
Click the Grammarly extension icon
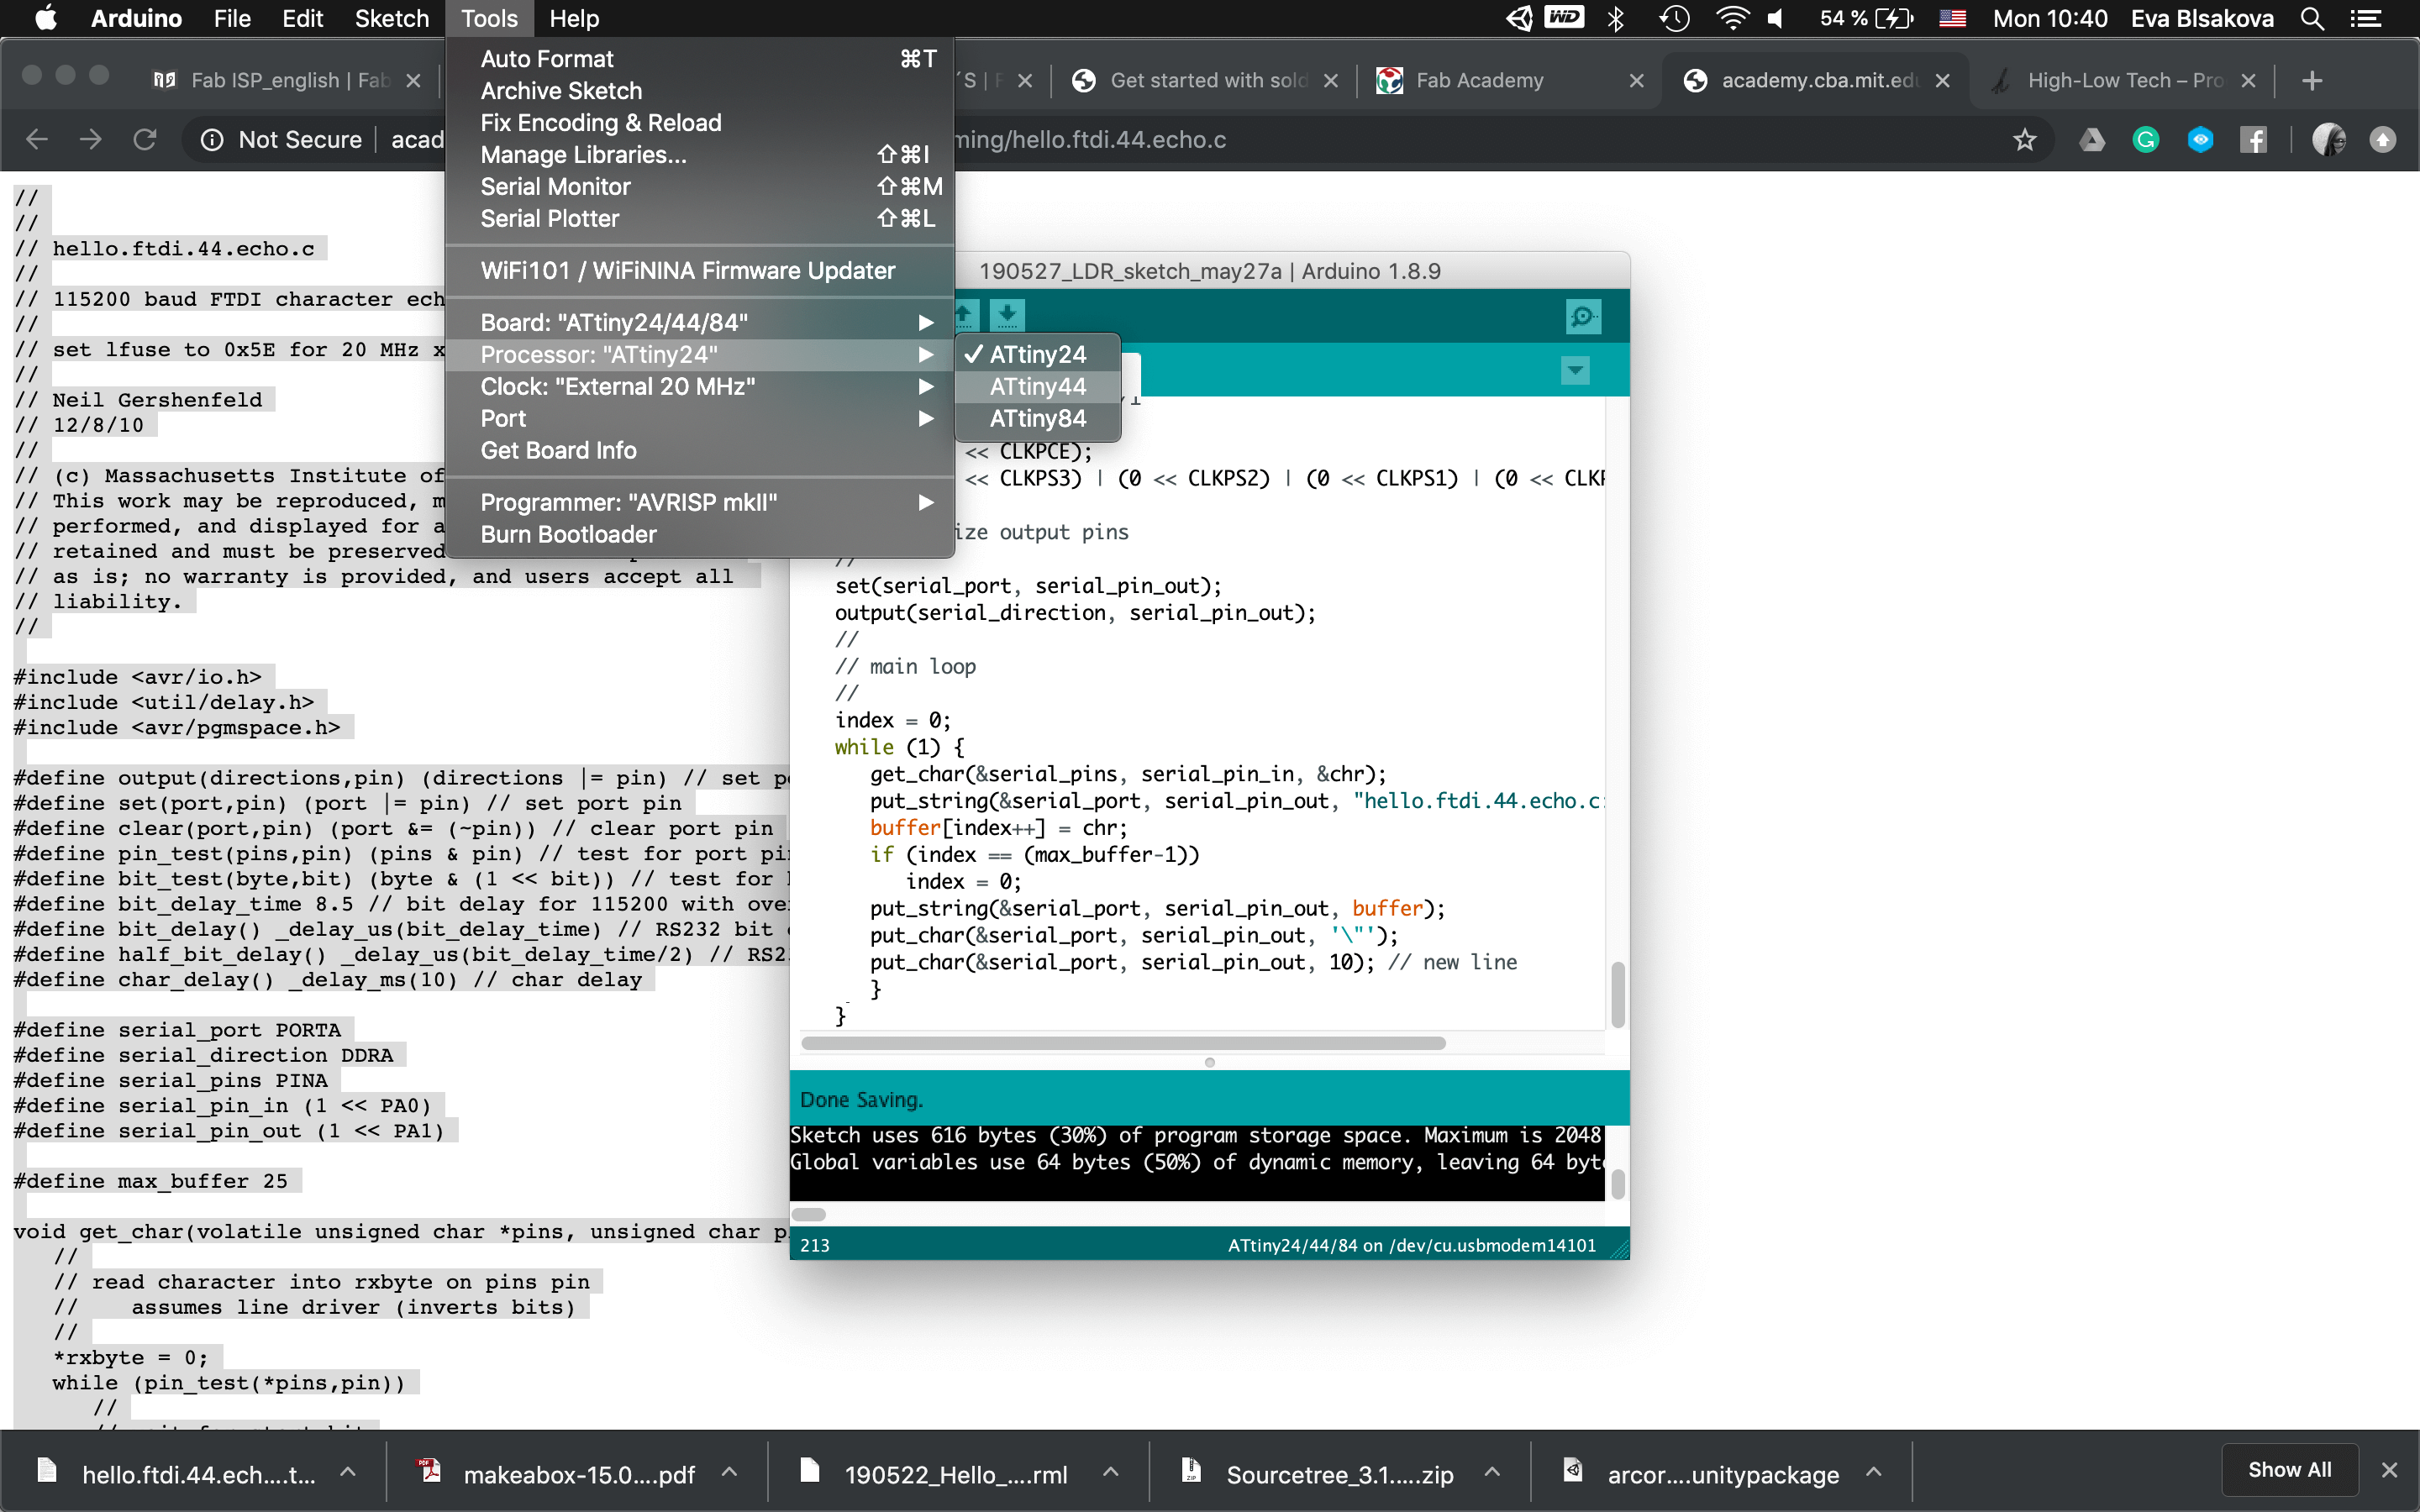[x=2145, y=140]
